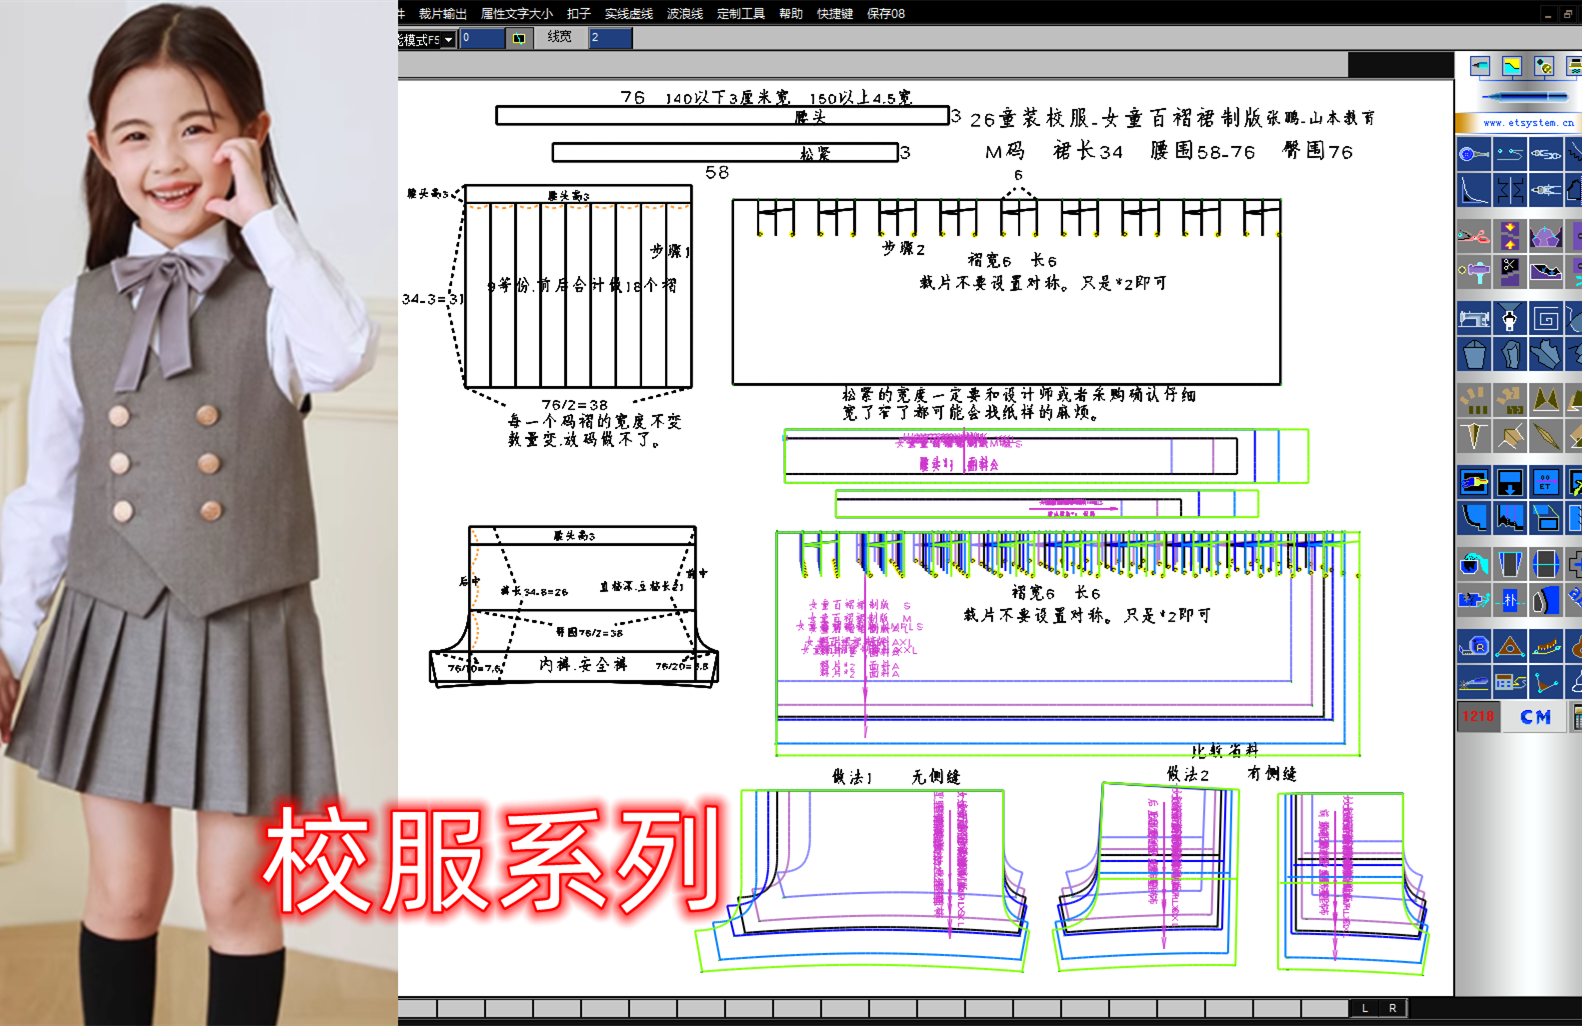The width and height of the screenshot is (1582, 1026).
Task: Select the 朴 character icon
Action: 1510,600
